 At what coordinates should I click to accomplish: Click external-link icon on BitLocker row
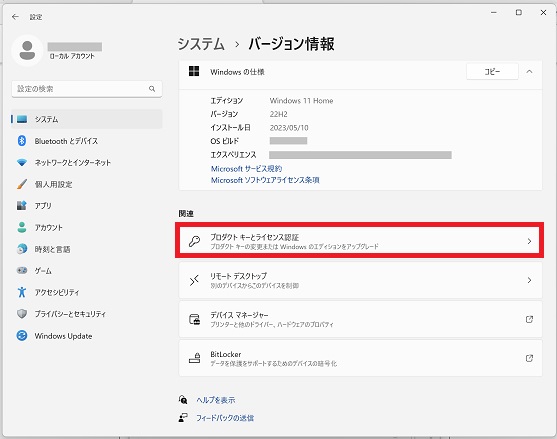click(x=529, y=358)
